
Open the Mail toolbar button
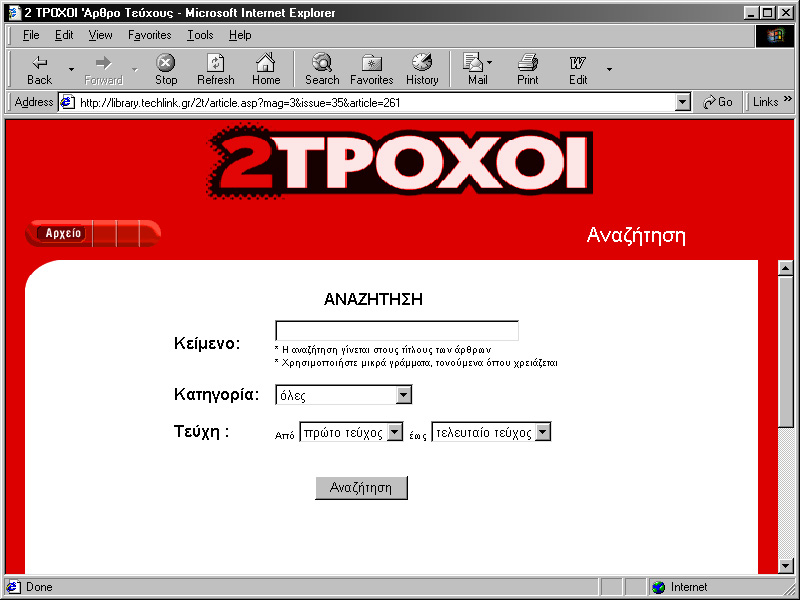(x=478, y=69)
